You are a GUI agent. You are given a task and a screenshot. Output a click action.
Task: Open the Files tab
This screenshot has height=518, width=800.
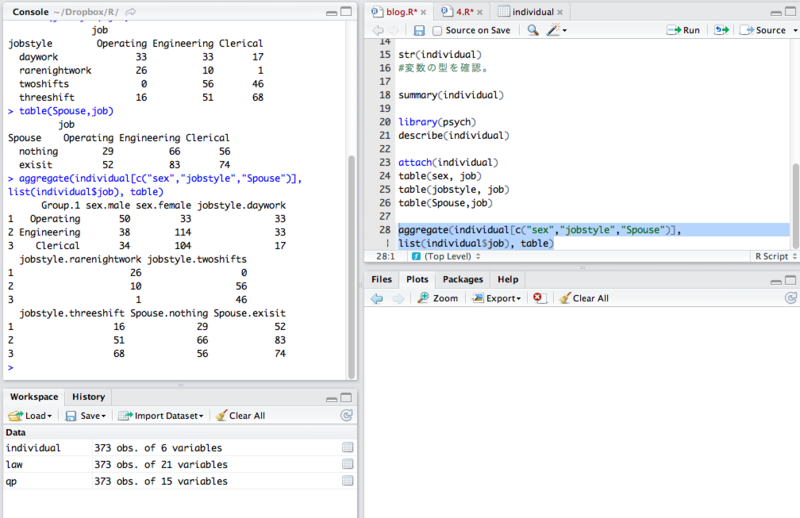[x=381, y=279]
